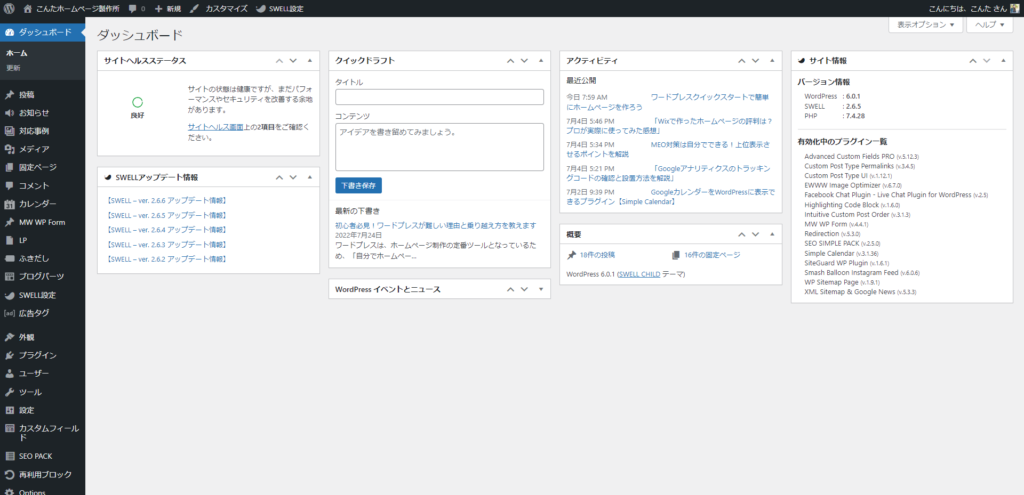This screenshot has width=1024, height=495.
Task: Collapse the アクティビティ panel
Action: click(x=772, y=61)
